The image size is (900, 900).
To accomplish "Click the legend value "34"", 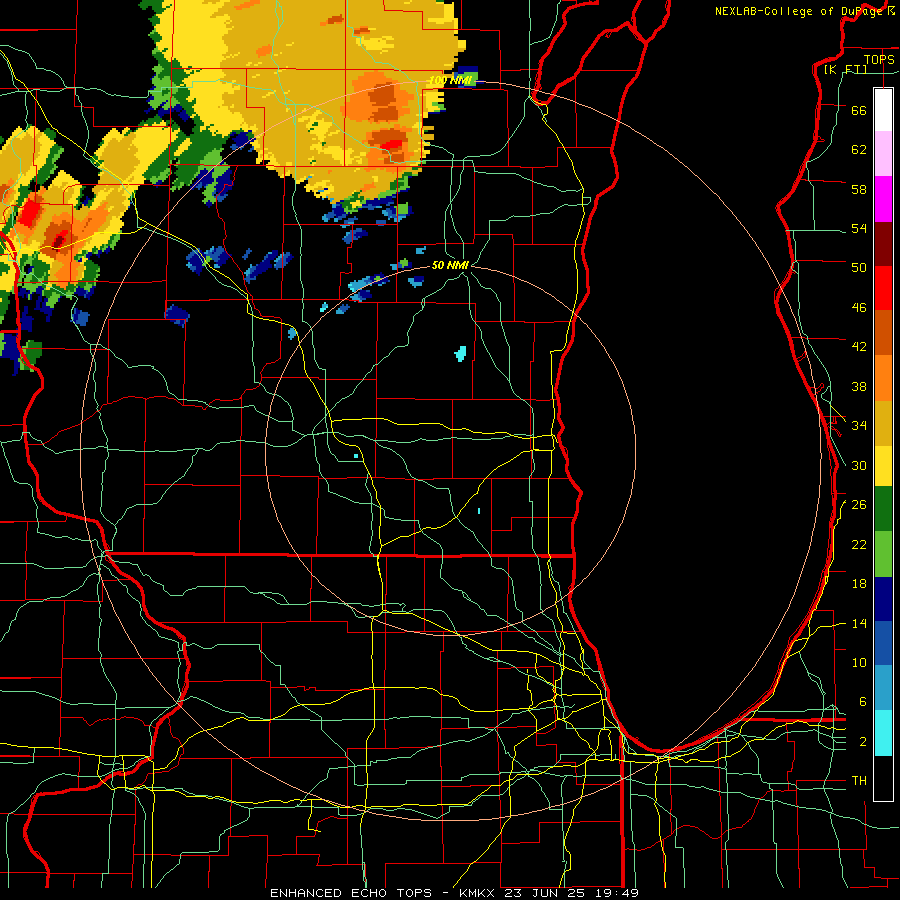I will pos(859,426).
